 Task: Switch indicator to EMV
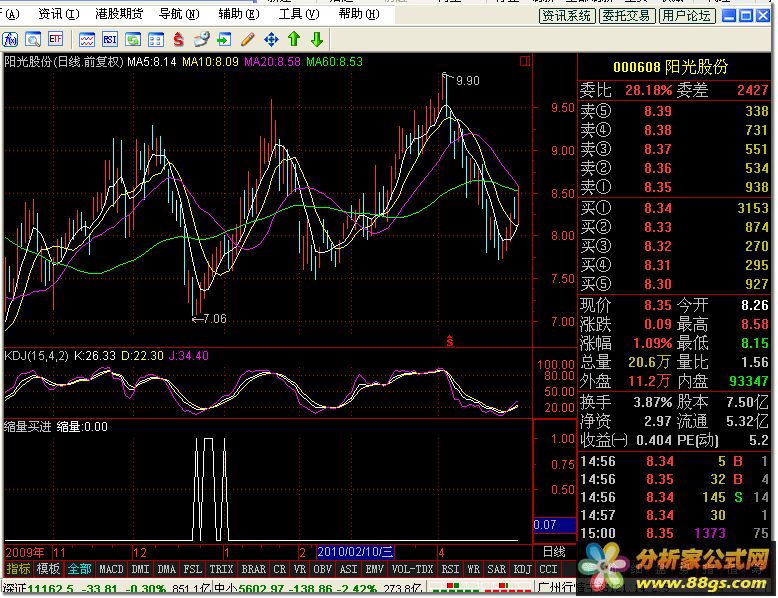(x=375, y=569)
